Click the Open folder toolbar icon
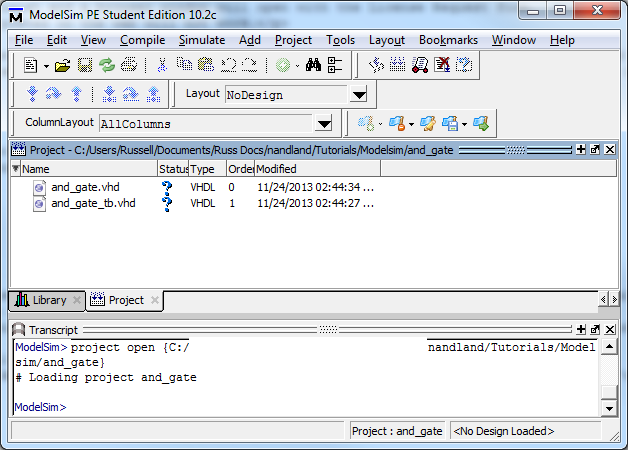This screenshot has height=450, width=628. click(x=62, y=65)
